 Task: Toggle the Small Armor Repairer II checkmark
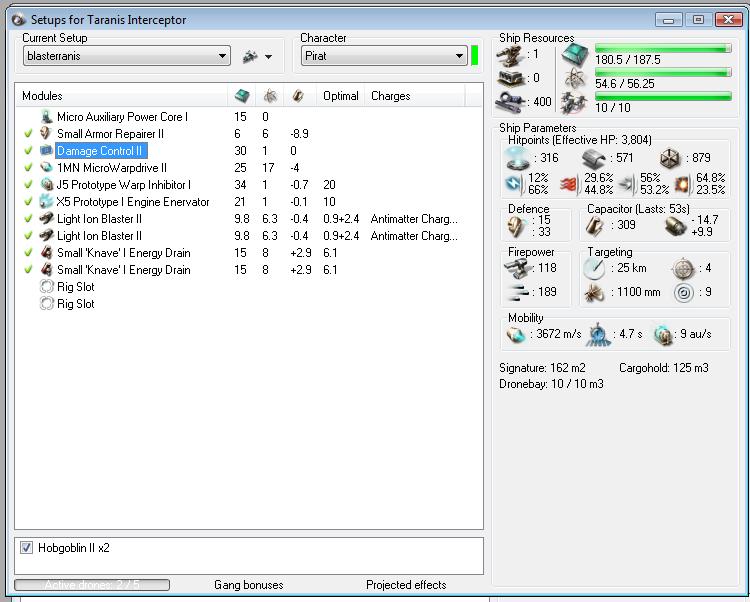point(28,133)
